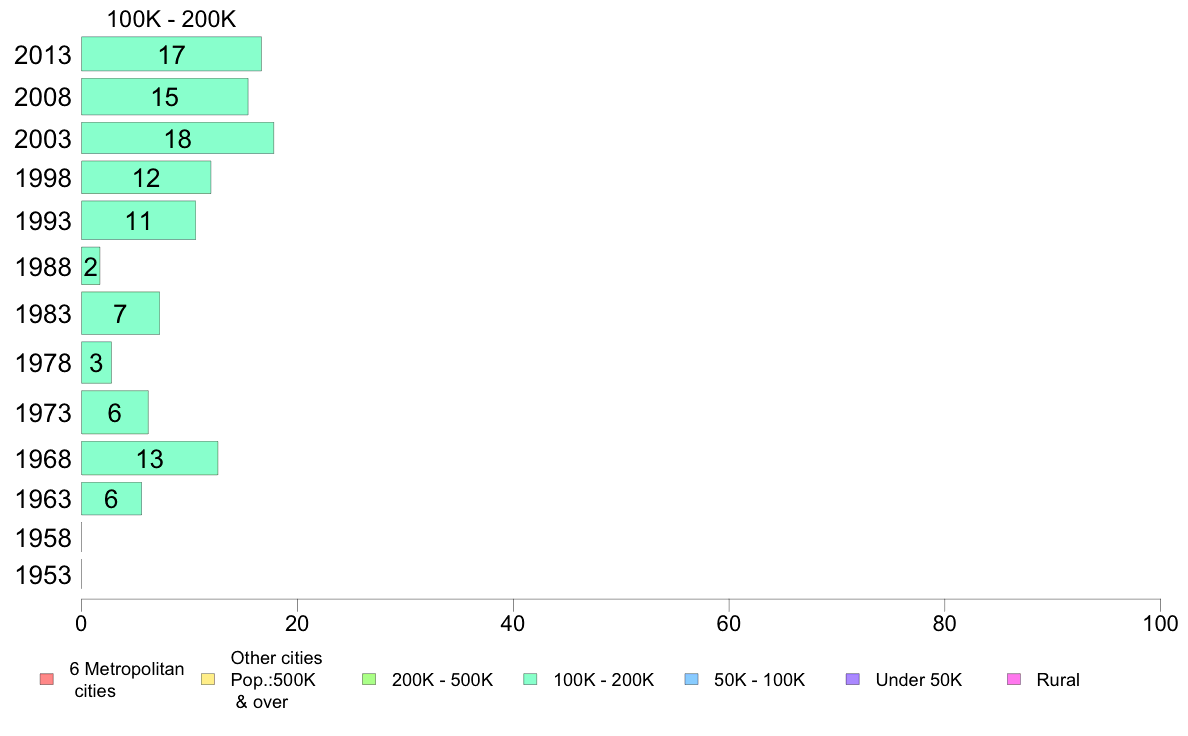Select the 2003 bar showing 18

click(x=177, y=138)
